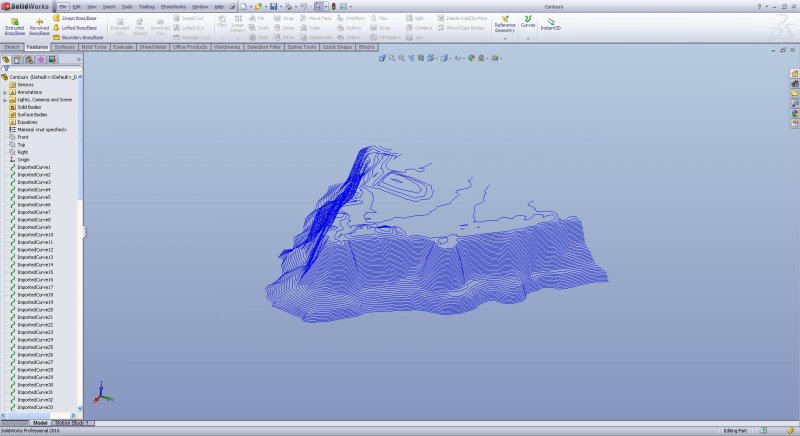This screenshot has width=800, height=436.
Task: Activate the Instant3D tool
Action: pyautogui.click(x=550, y=25)
